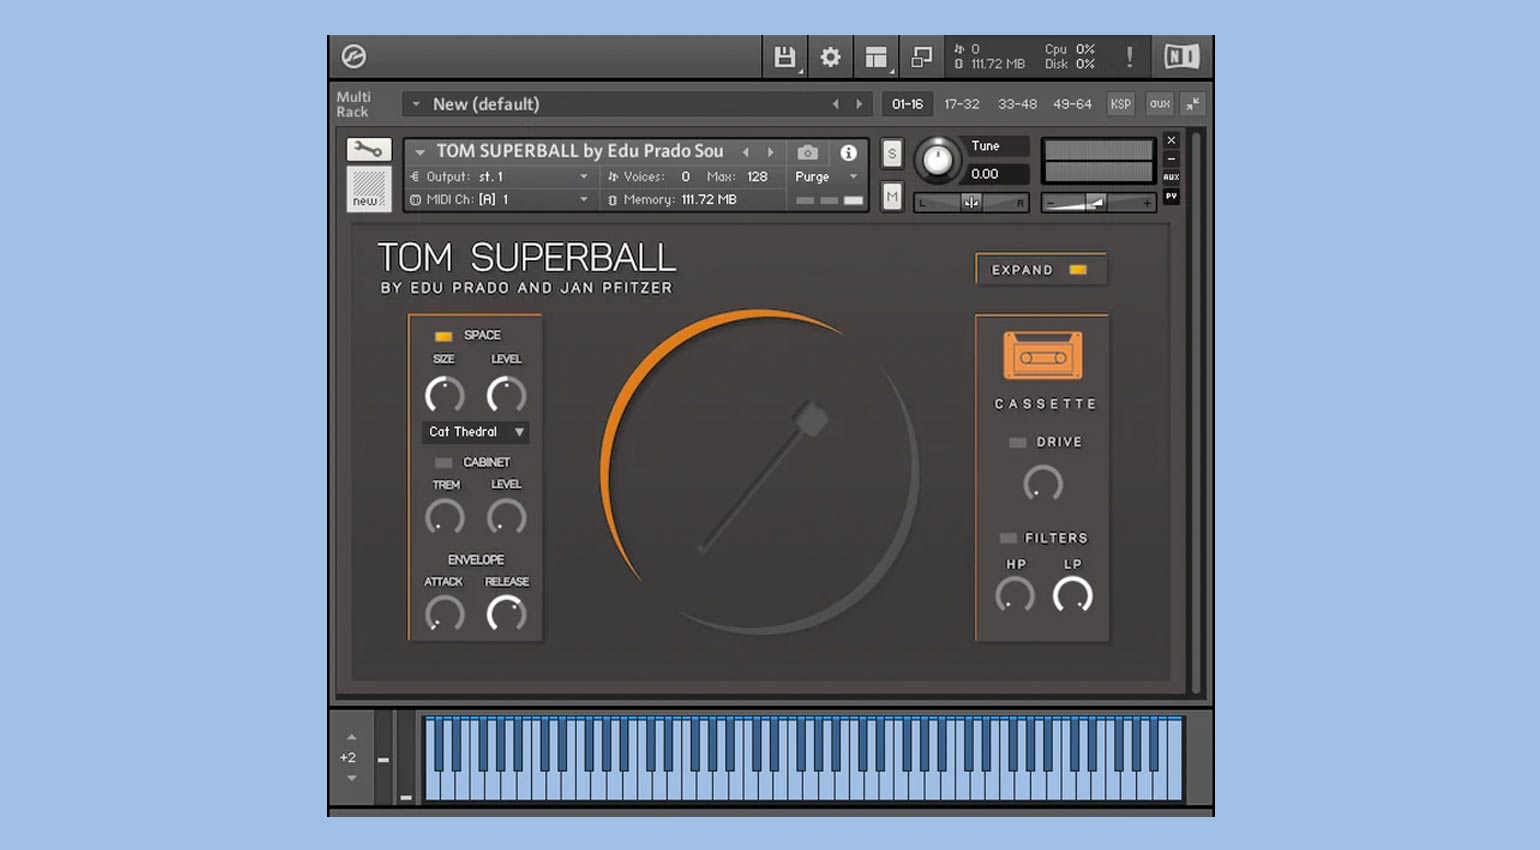
Task: Mute the instrument with M button
Action: tap(892, 197)
